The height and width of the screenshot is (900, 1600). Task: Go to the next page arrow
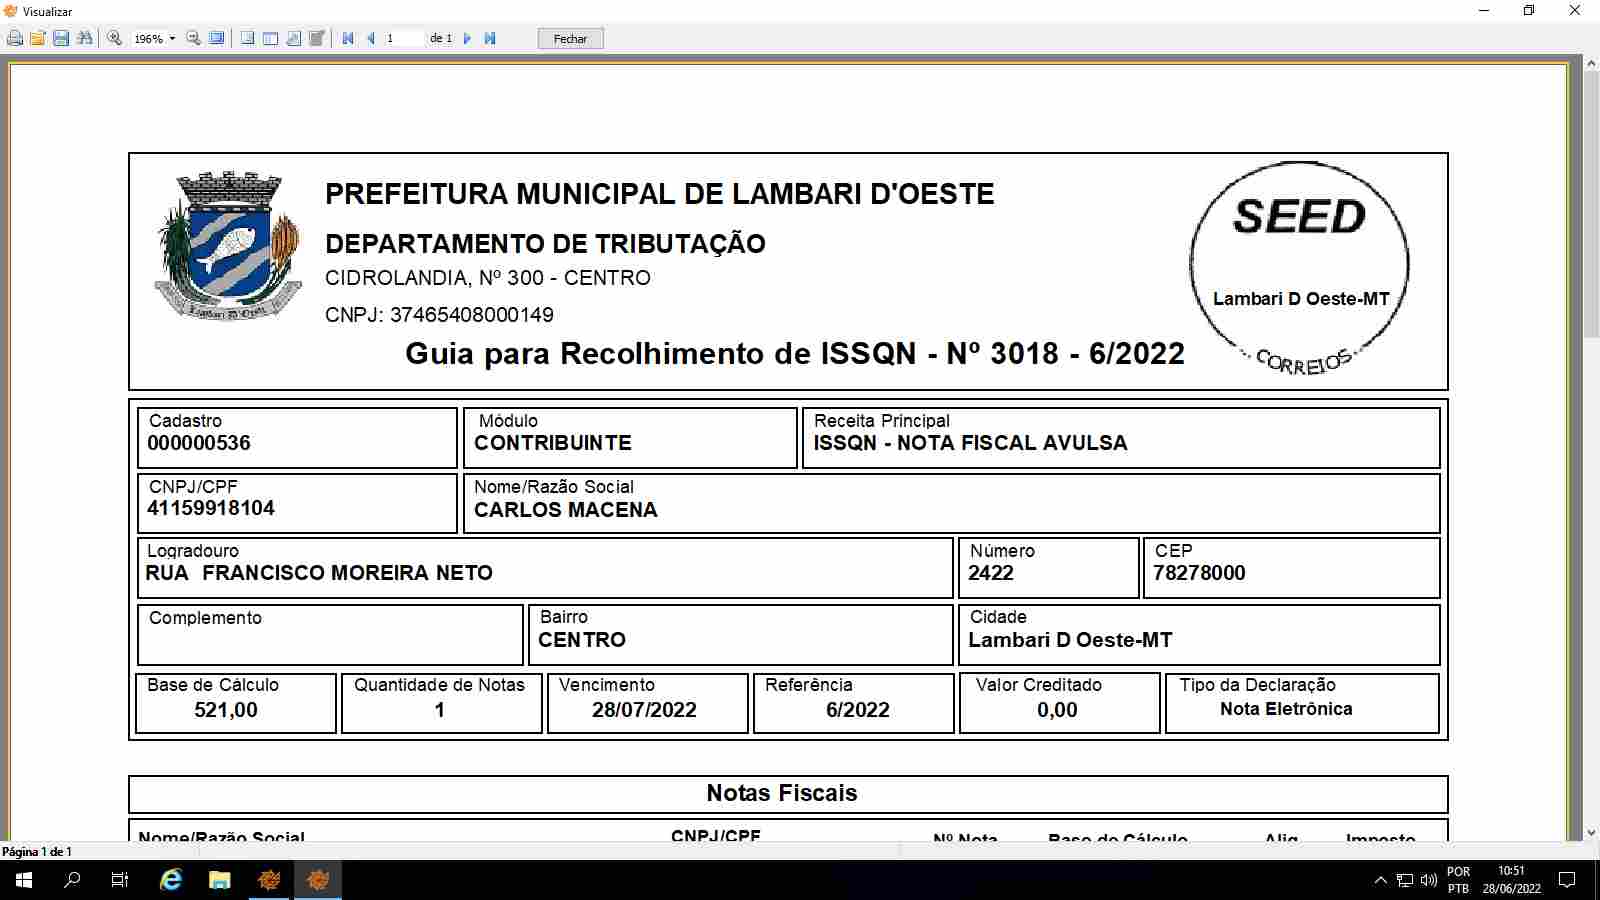(x=467, y=39)
